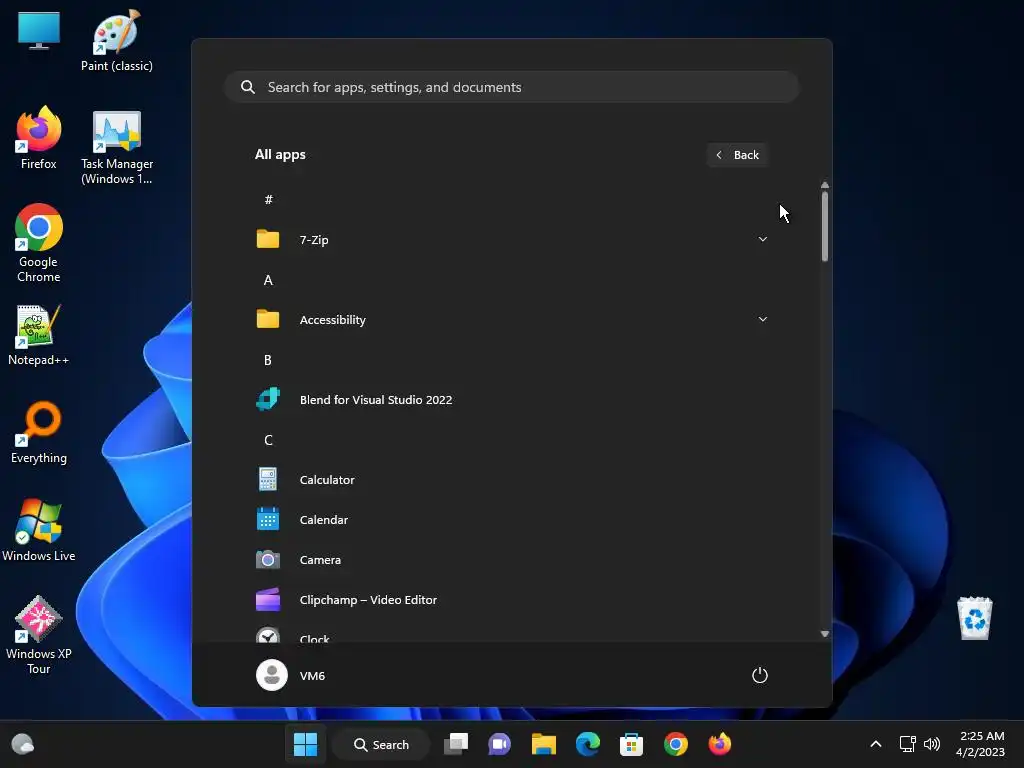The image size is (1024, 768).
Task: Expand the Accessibility folder chevron
Action: [762, 319]
